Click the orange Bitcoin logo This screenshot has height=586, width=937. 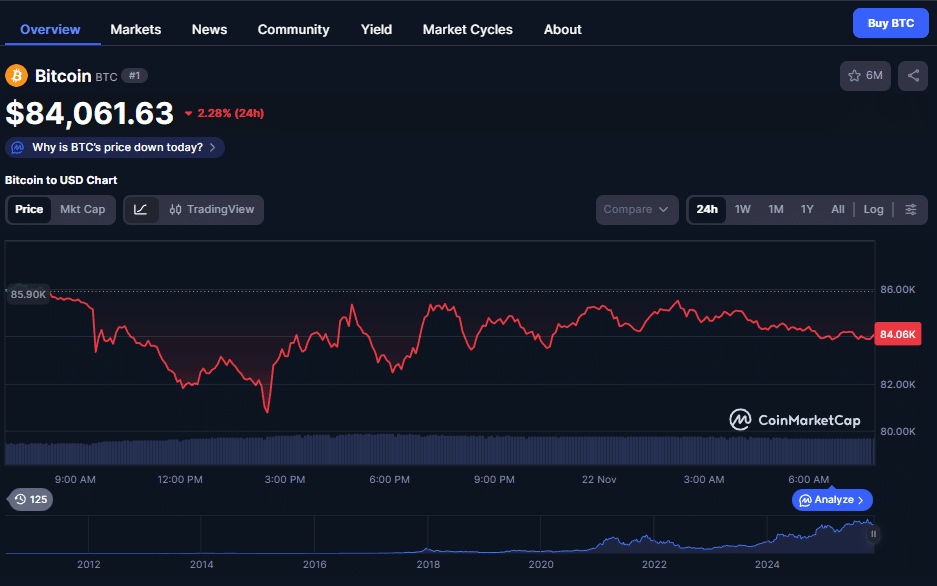pos(17,76)
